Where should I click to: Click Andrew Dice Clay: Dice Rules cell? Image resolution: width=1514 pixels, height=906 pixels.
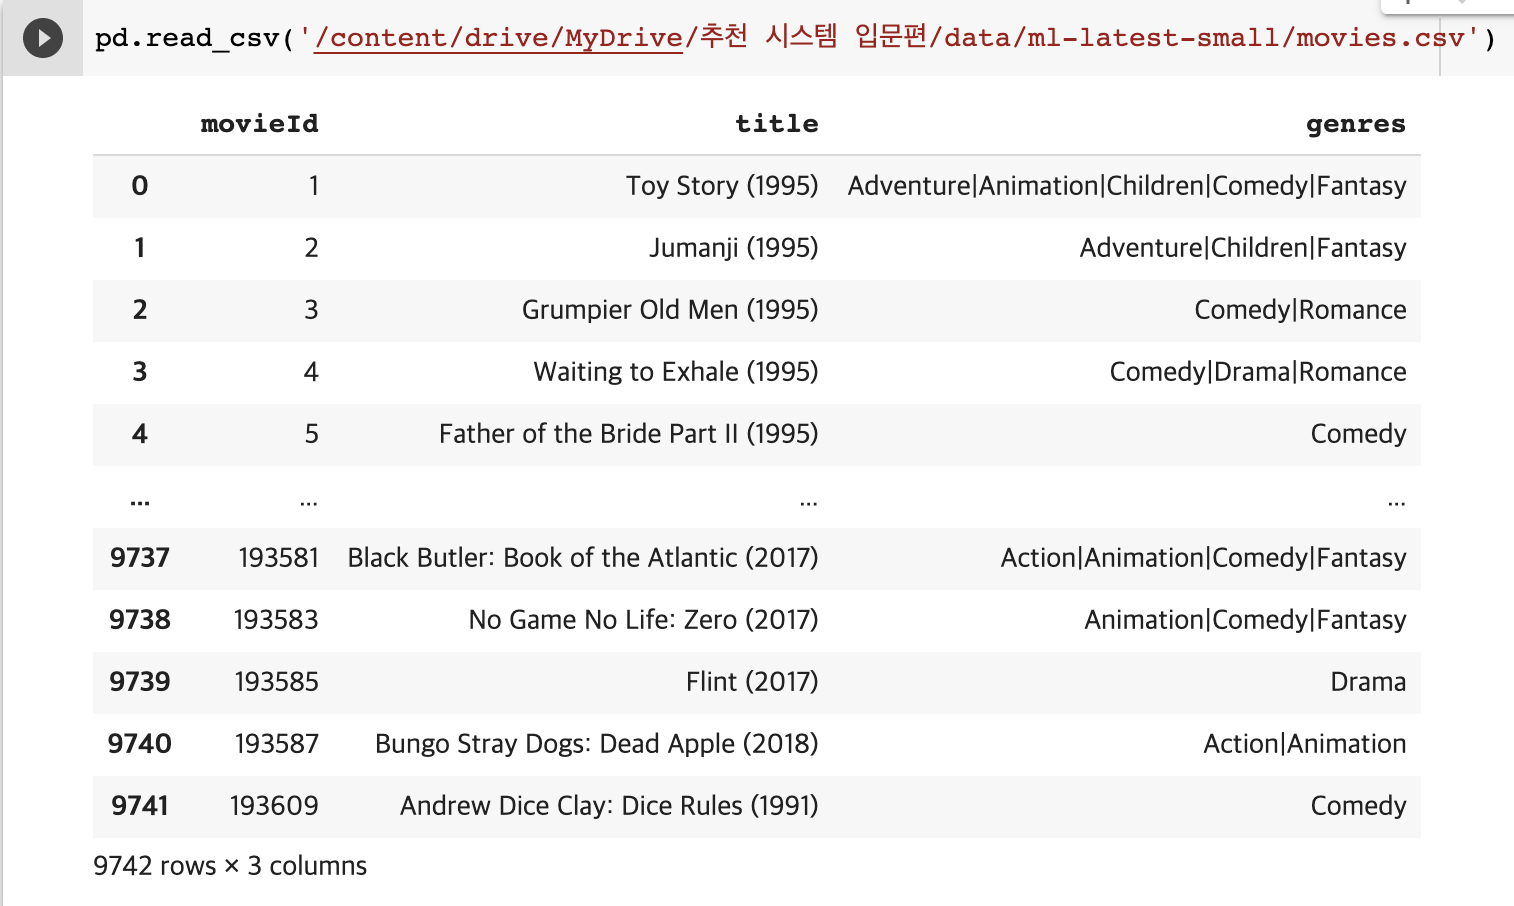click(608, 806)
